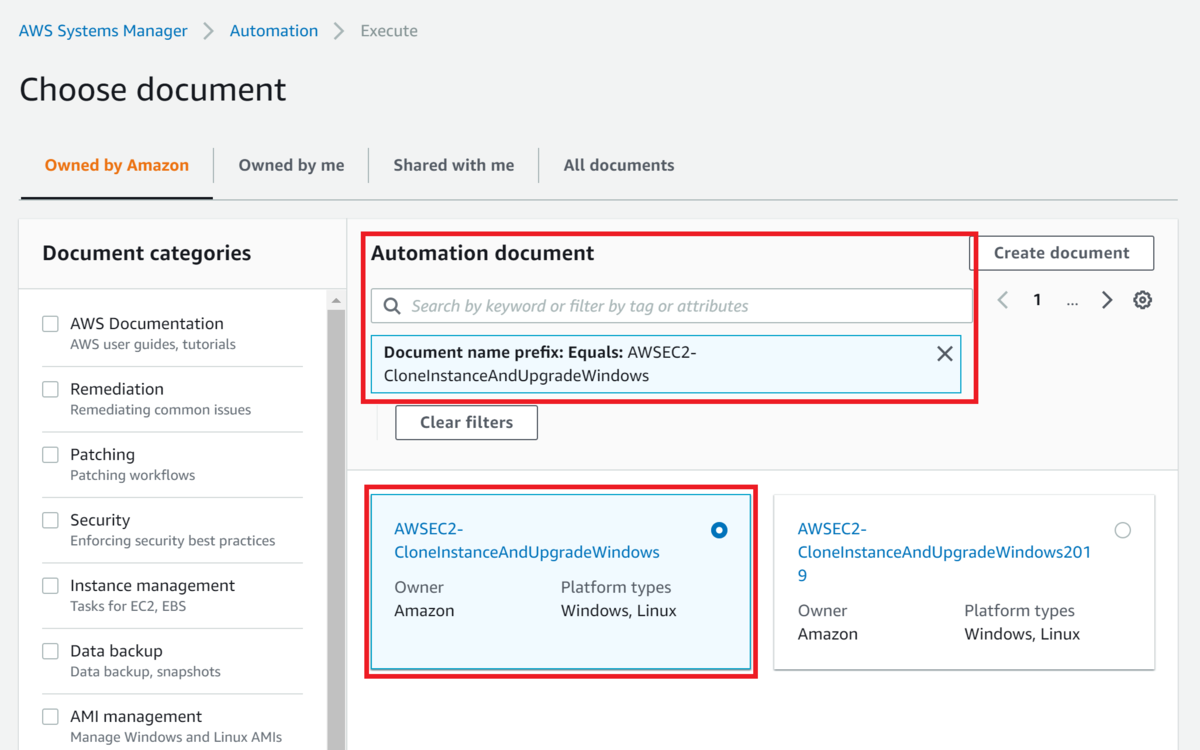Click the Automation document heading
The image size is (1200, 750).
(x=483, y=253)
